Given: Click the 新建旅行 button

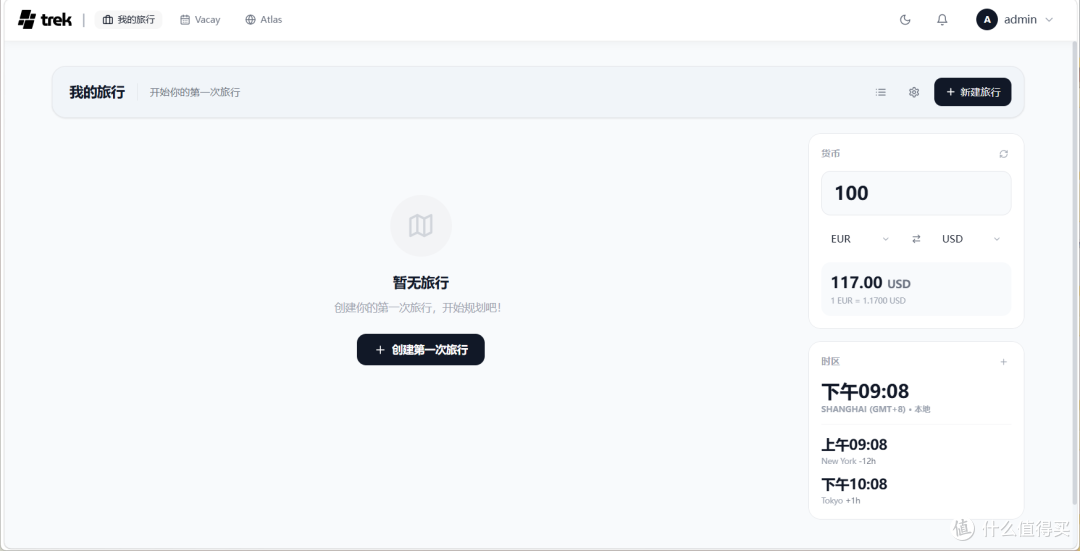Looking at the screenshot, I should (x=973, y=92).
